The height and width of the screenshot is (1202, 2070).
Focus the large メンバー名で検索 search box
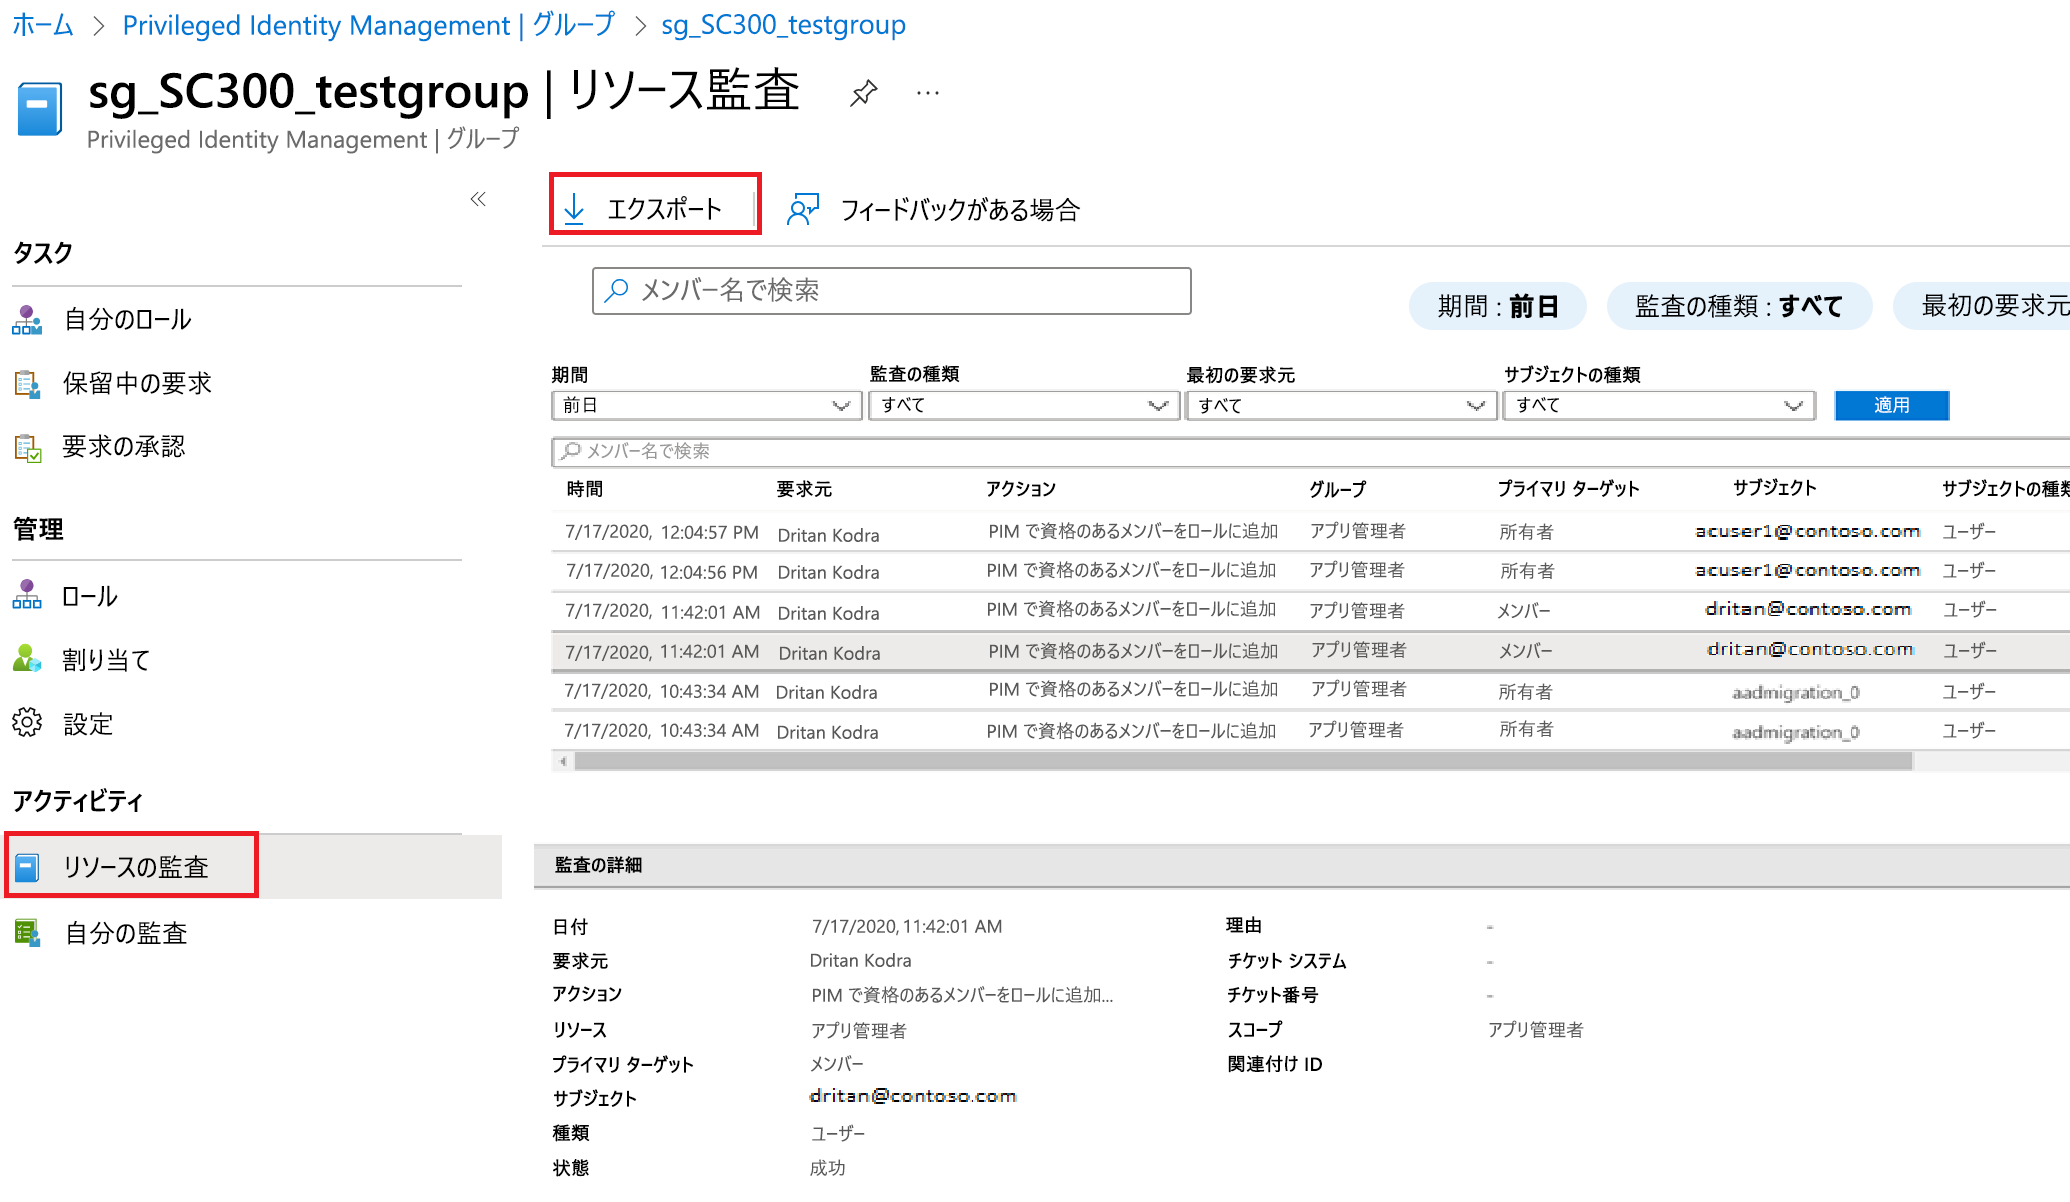891,291
